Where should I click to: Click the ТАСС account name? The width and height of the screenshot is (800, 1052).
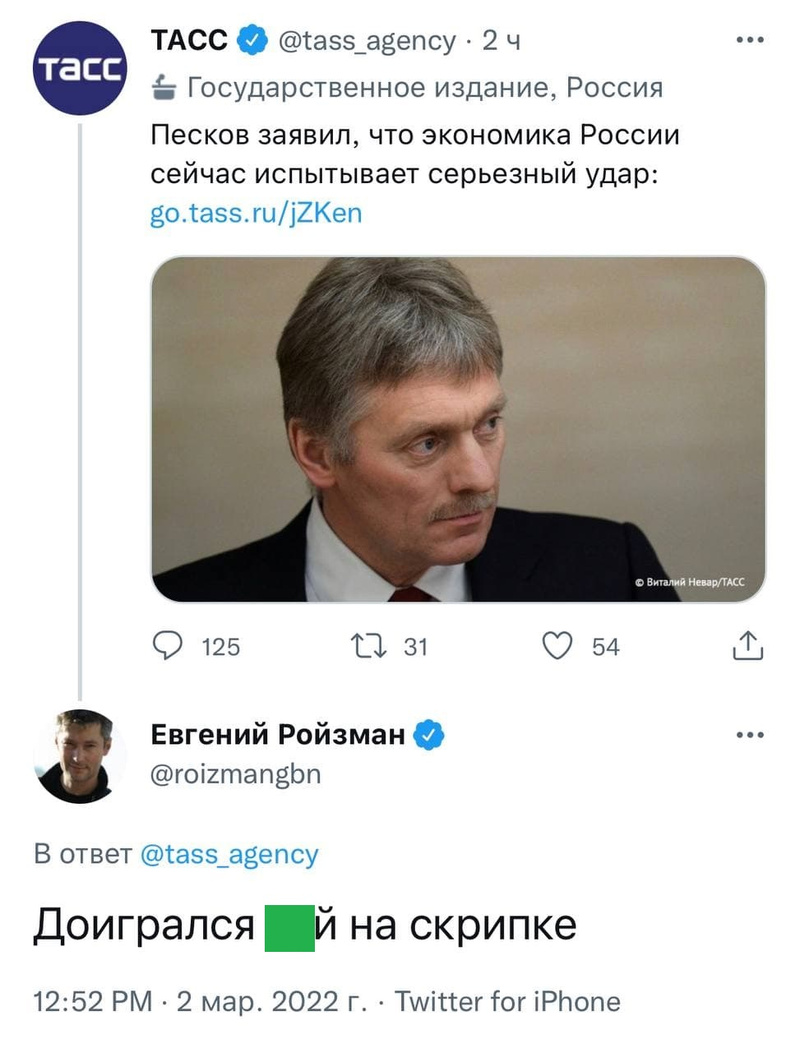[x=189, y=41]
